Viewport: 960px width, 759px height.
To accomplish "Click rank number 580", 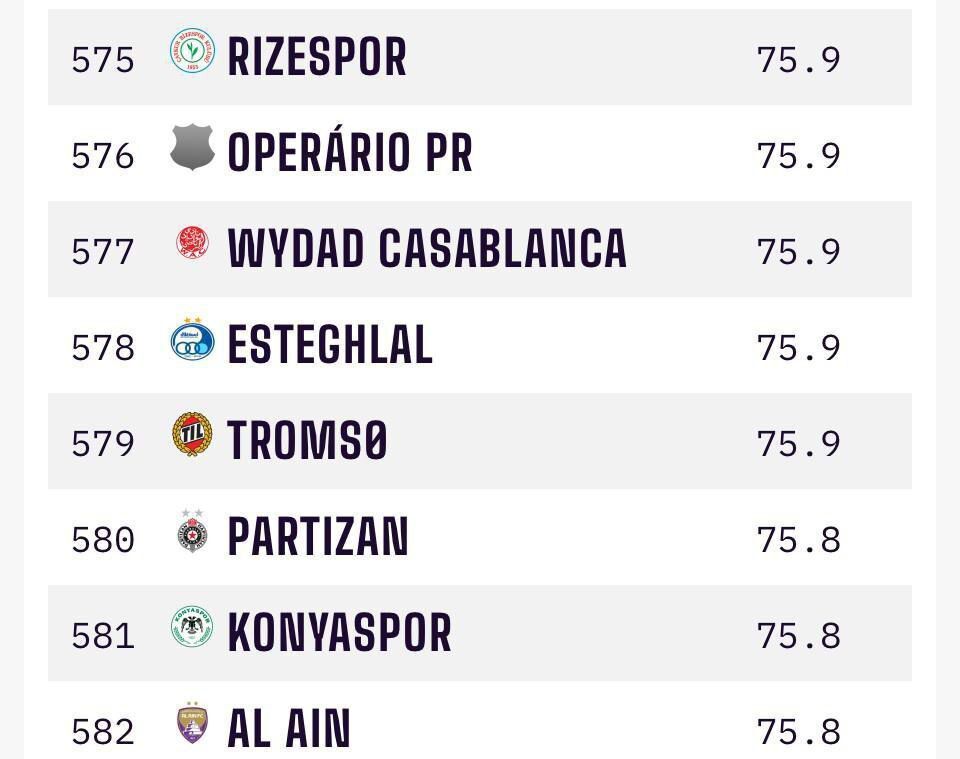I will 103,540.
